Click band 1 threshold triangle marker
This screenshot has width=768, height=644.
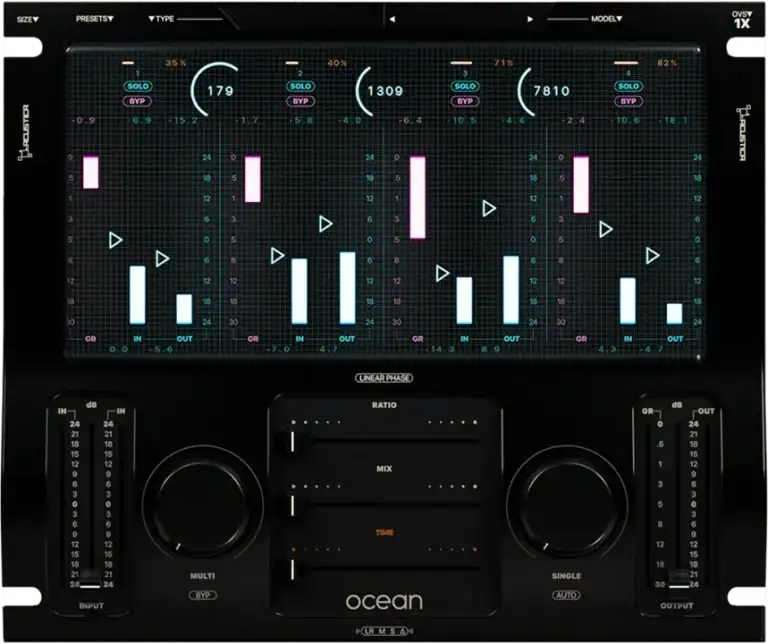115,240
